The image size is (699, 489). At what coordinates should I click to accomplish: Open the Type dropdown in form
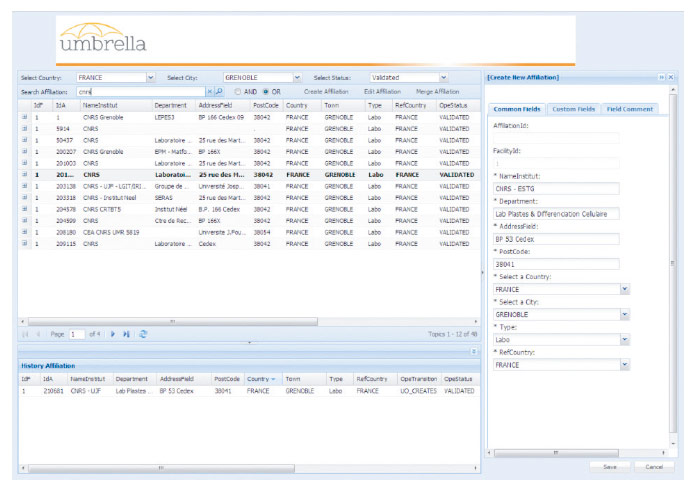(625, 340)
